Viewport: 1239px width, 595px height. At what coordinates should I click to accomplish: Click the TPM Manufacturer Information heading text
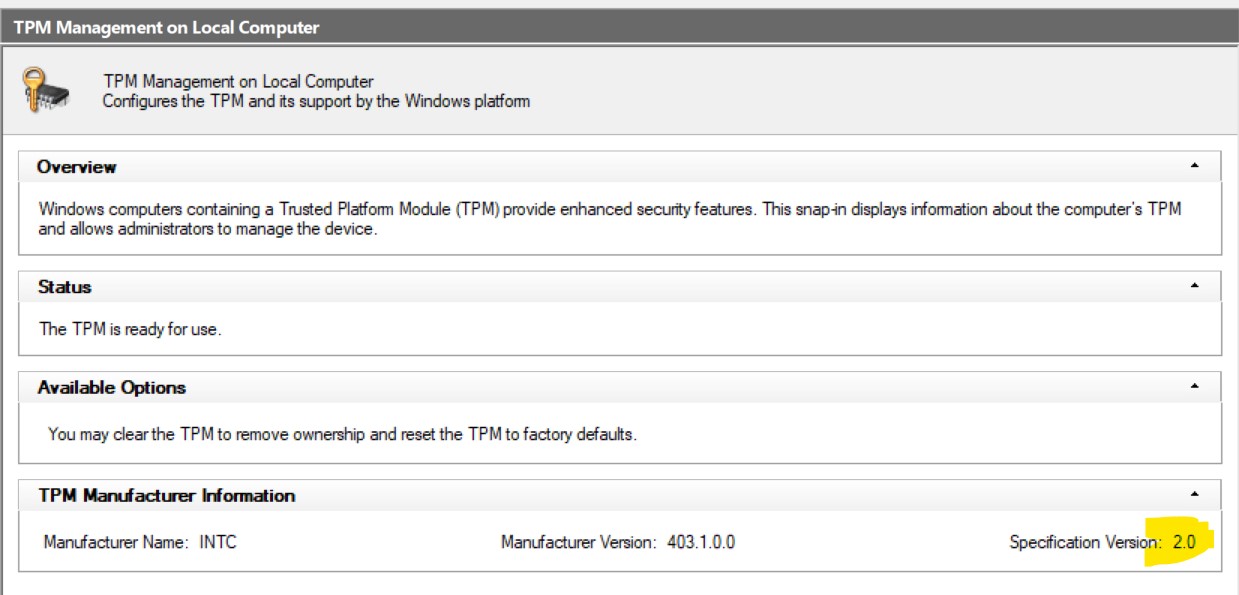click(x=166, y=495)
